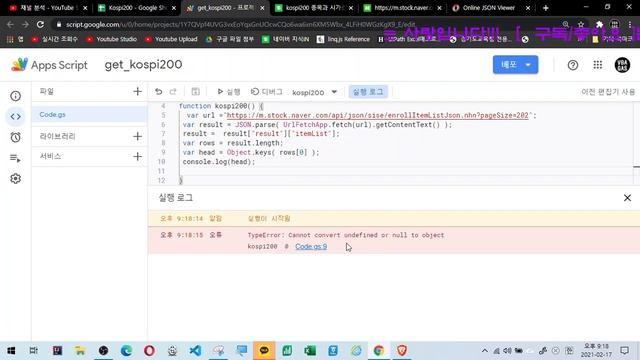Open the 배포 deploy dropdown button
Viewport: 640px width, 360px height.
click(515, 64)
